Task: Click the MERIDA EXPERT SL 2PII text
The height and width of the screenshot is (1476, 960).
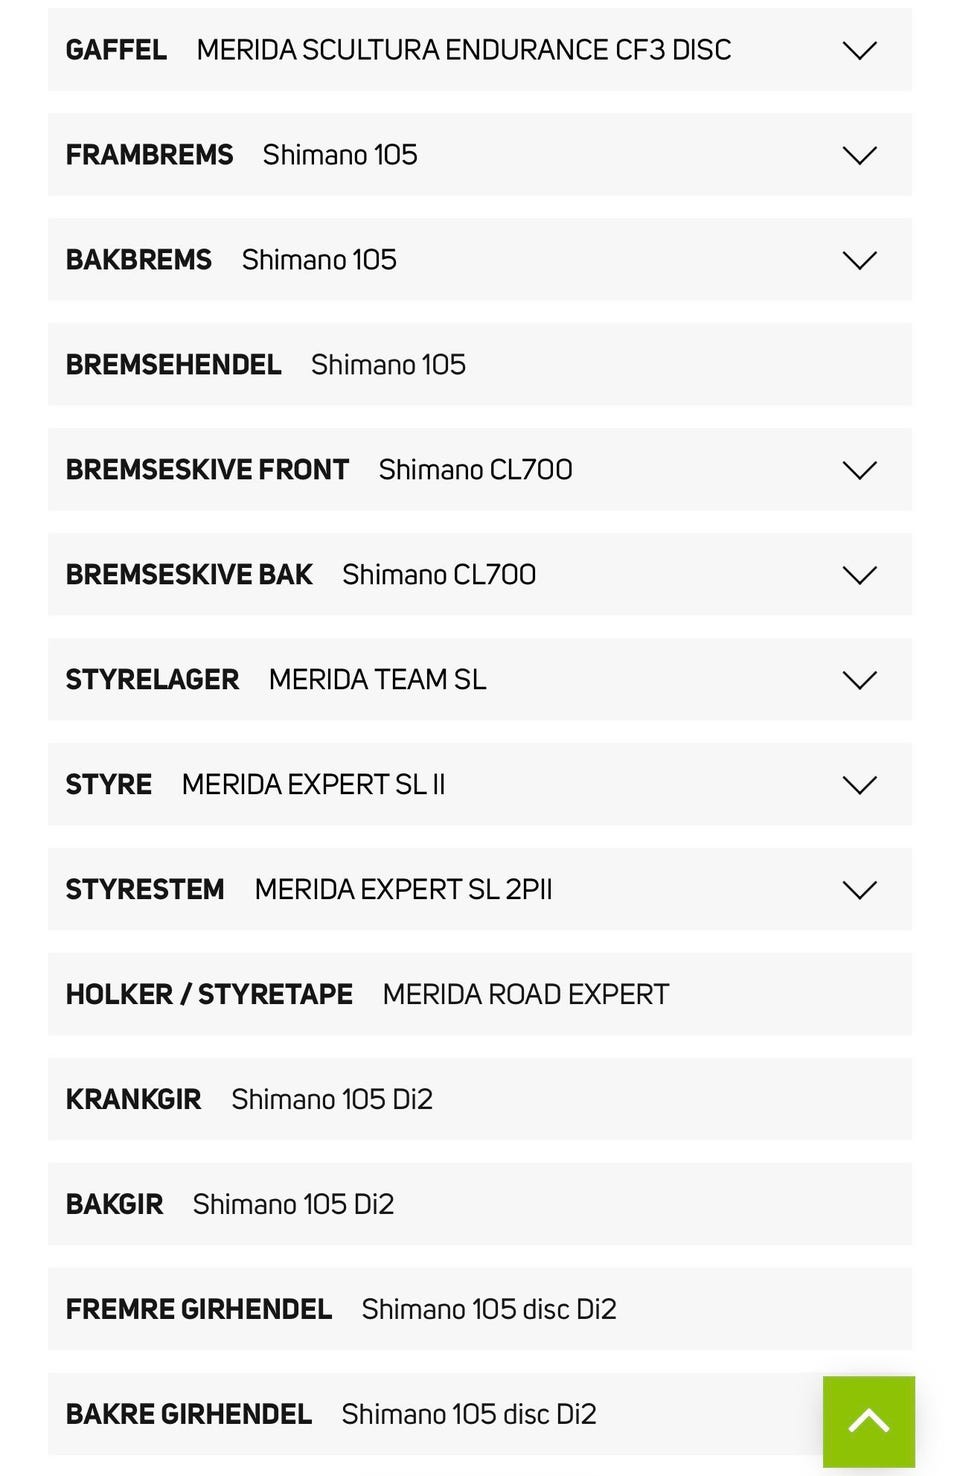Action: point(404,890)
